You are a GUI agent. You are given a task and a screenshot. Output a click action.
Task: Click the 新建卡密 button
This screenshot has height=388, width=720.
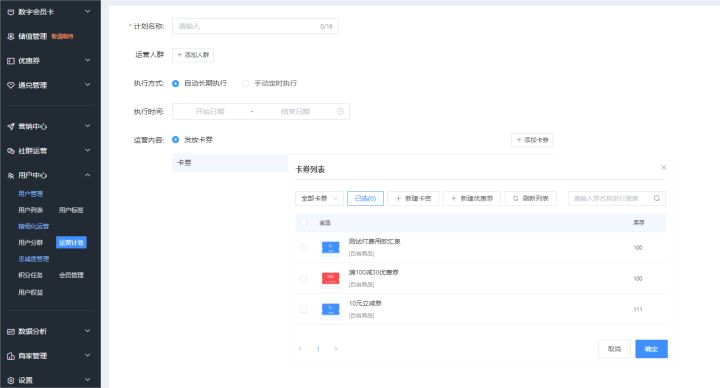click(413, 198)
